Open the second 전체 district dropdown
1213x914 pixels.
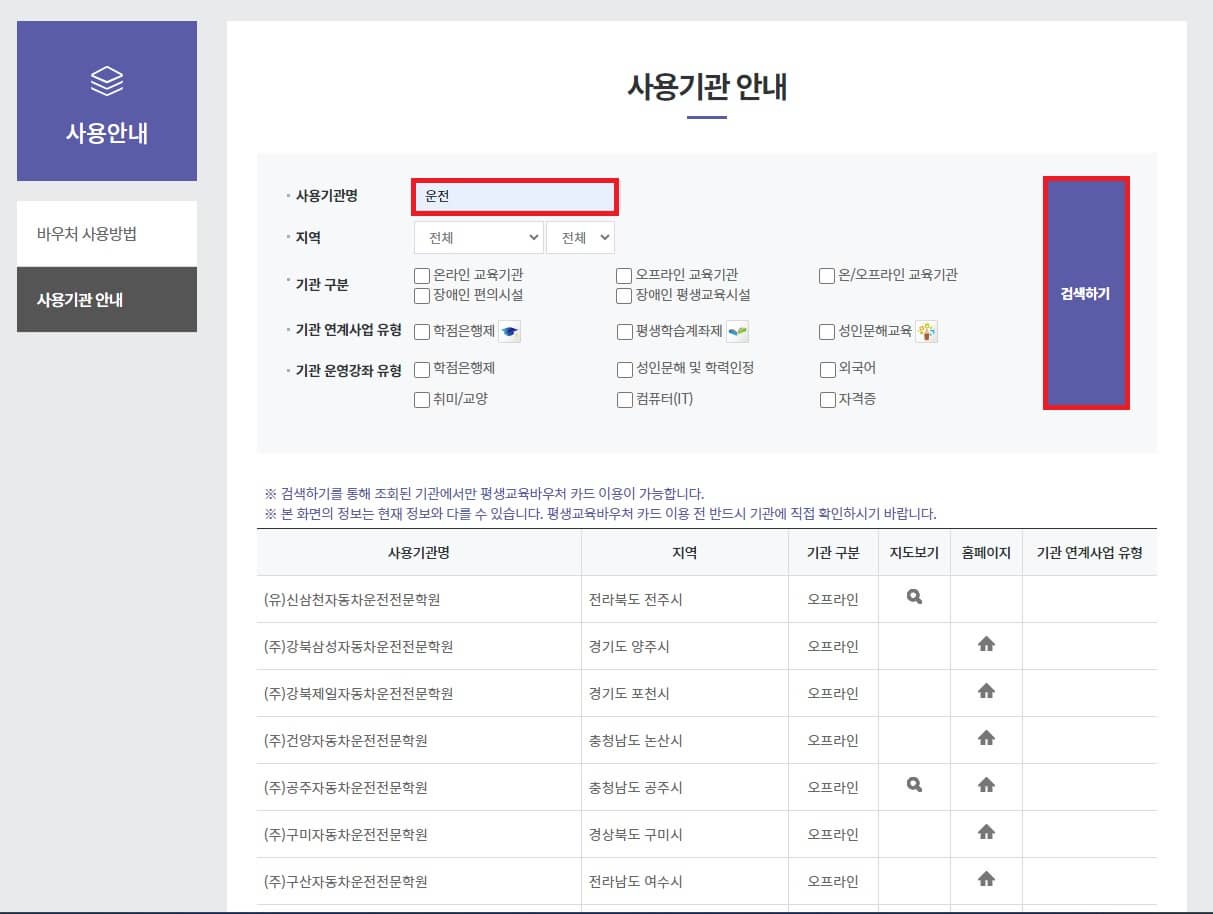pos(580,237)
